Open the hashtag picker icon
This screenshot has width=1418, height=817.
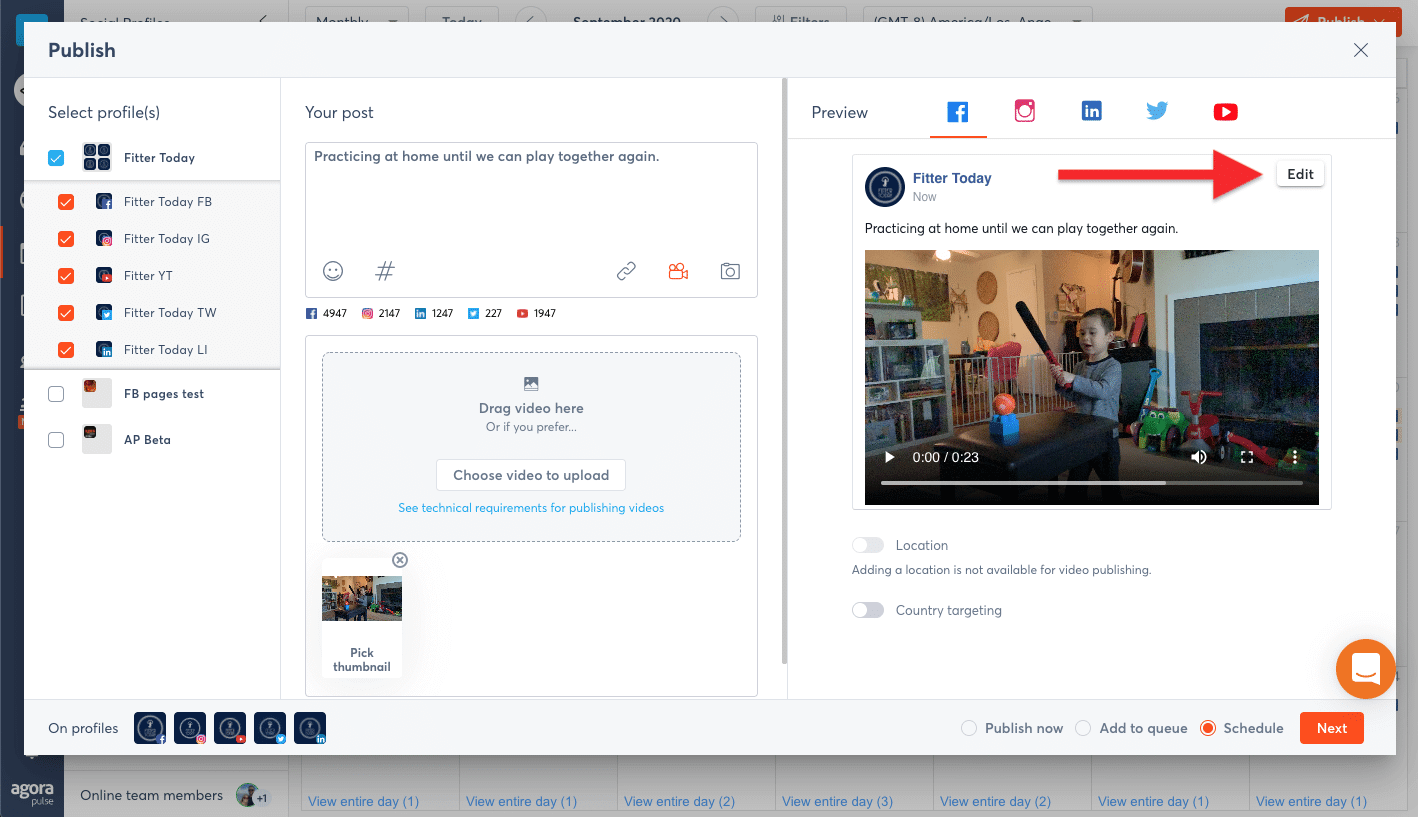pyautogui.click(x=385, y=271)
